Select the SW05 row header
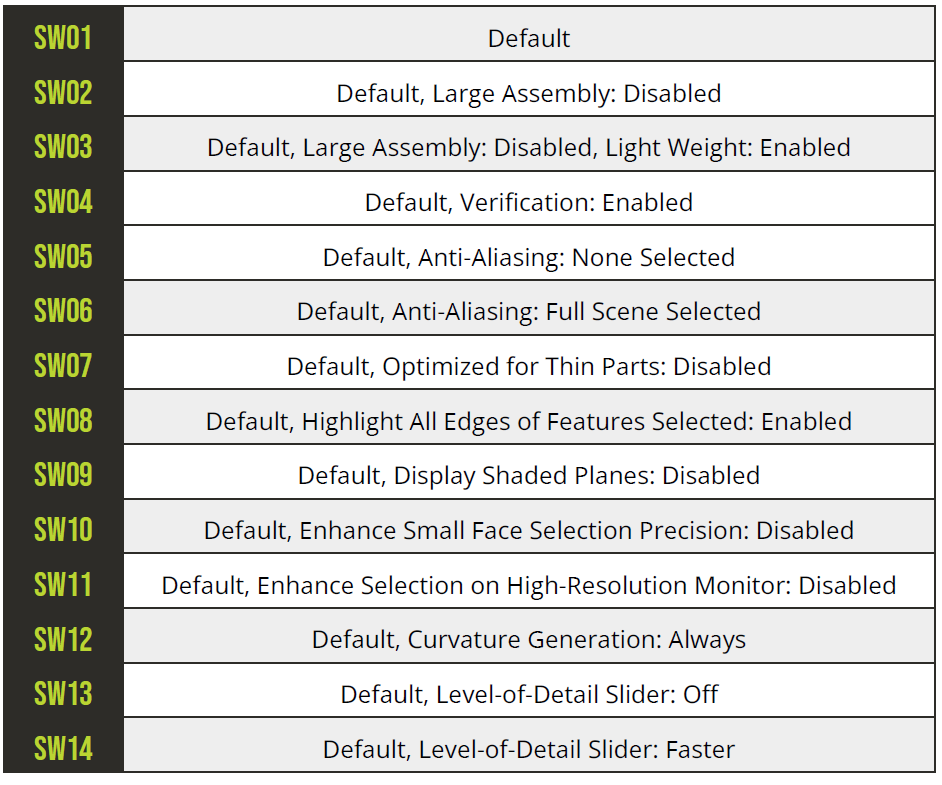The image size is (942, 785). pos(63,257)
